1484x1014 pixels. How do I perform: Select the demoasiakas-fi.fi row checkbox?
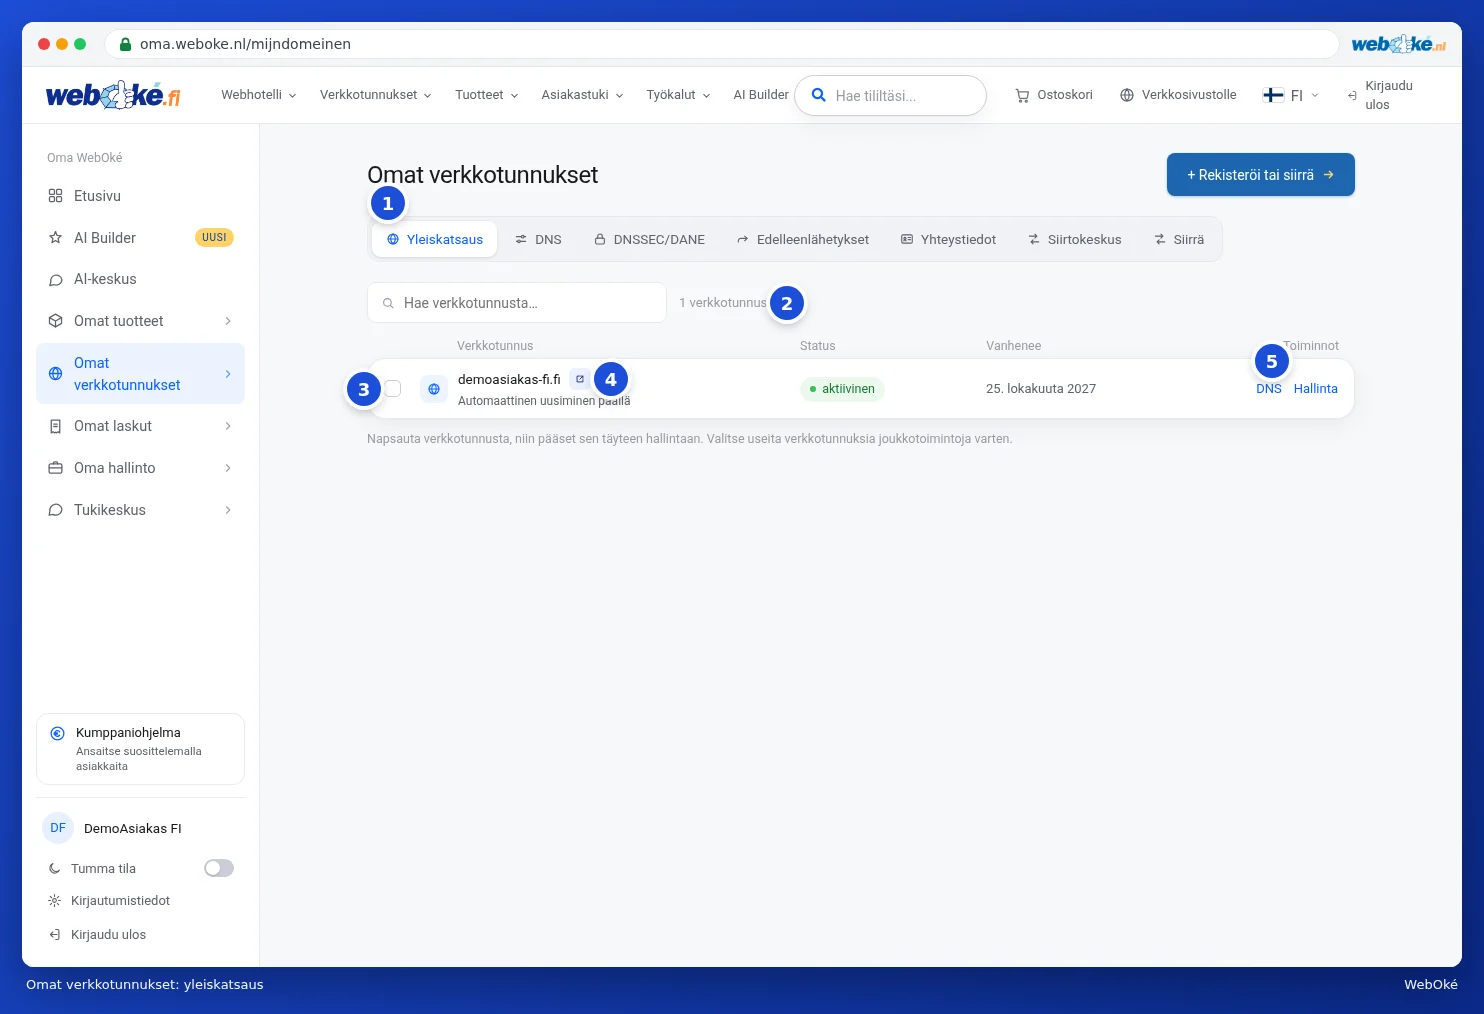pyautogui.click(x=393, y=389)
